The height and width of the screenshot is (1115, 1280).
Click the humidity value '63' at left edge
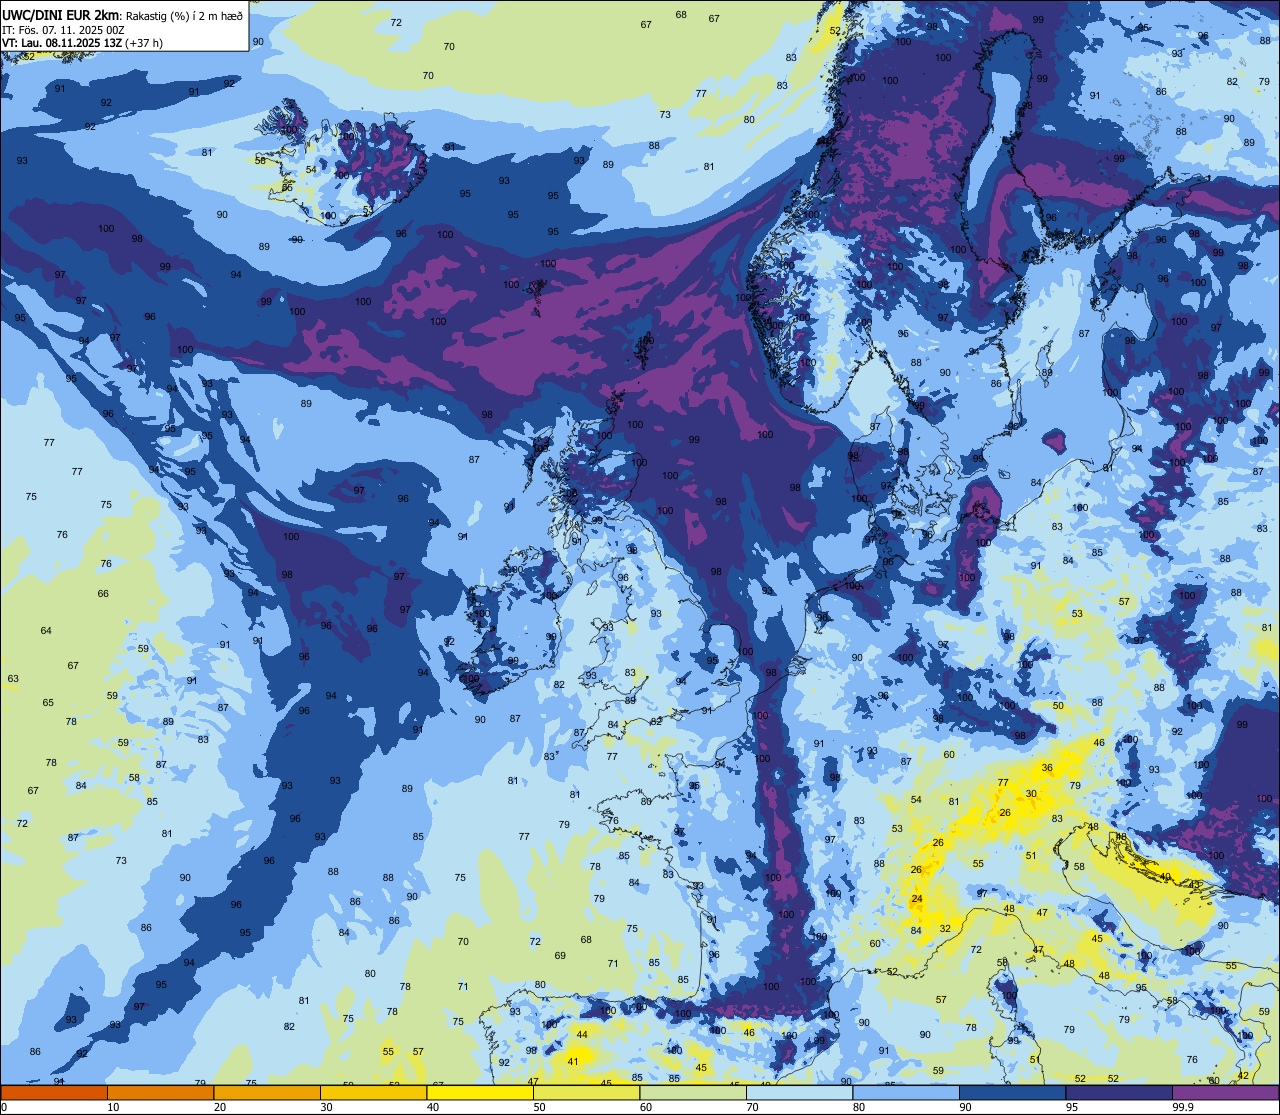tap(13, 678)
